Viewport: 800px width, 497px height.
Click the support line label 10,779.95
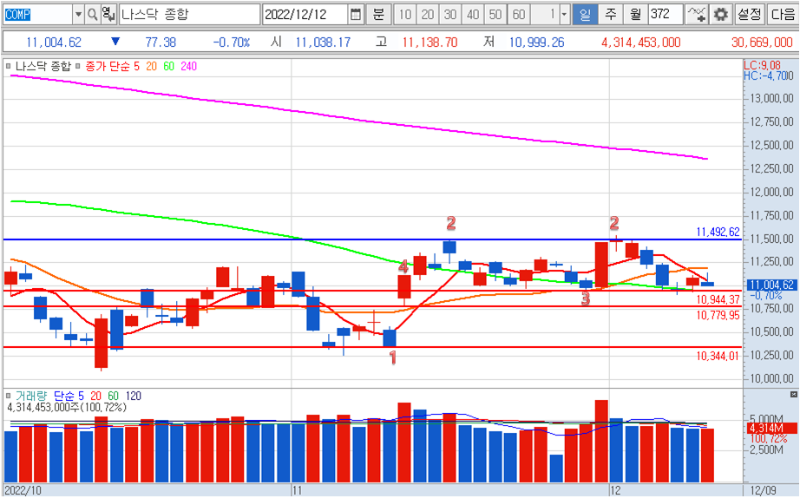point(718,315)
